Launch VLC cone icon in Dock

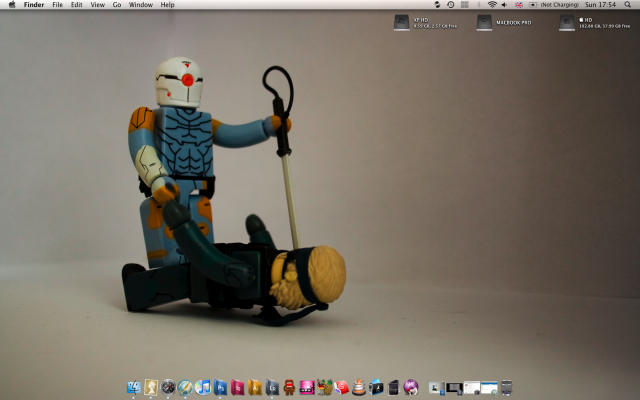click(359, 387)
